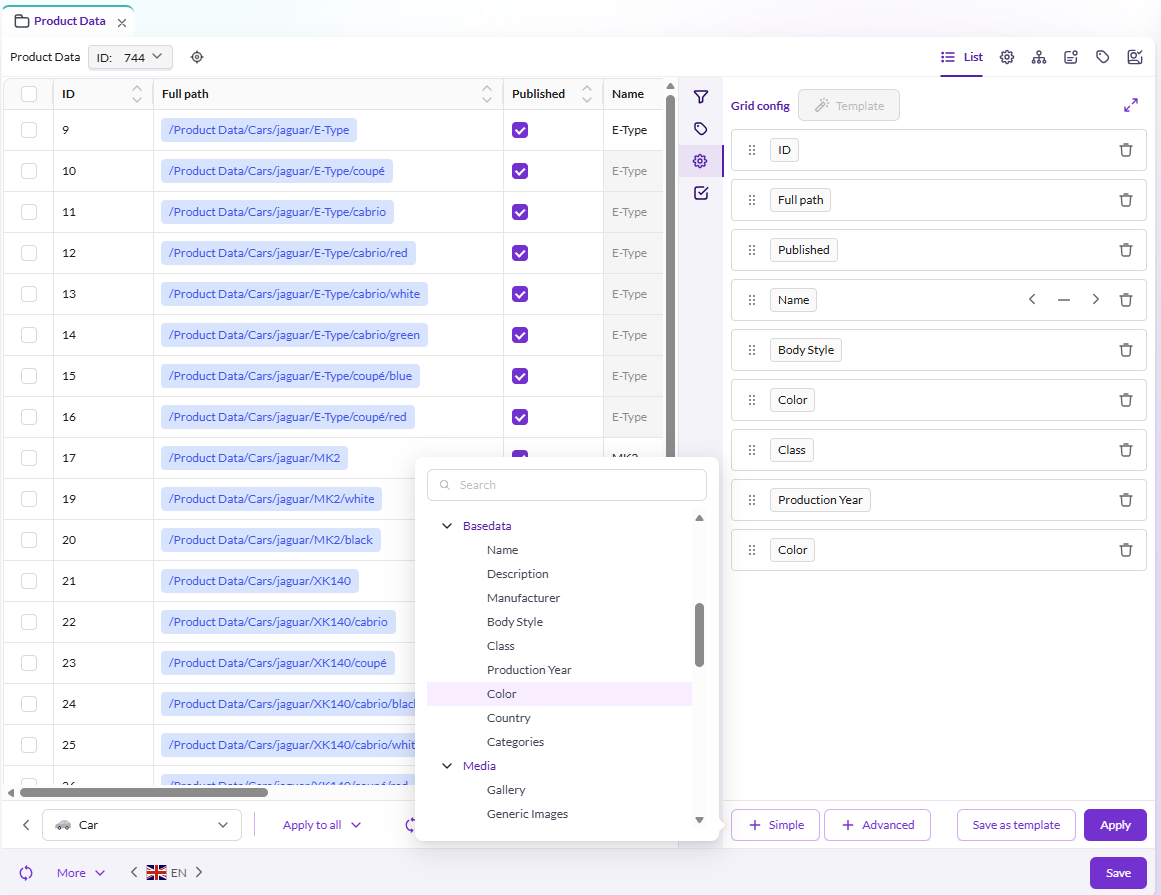The width and height of the screenshot is (1161, 895).
Task: Add a Simple column
Action: [x=775, y=825]
